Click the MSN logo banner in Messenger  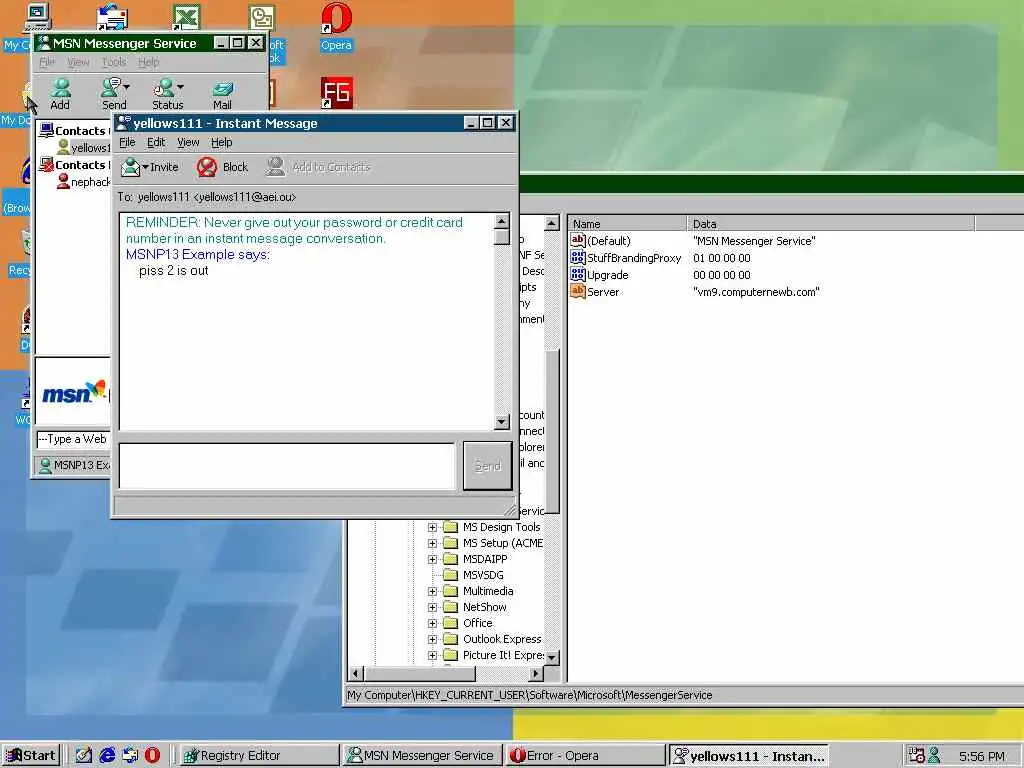[73, 392]
